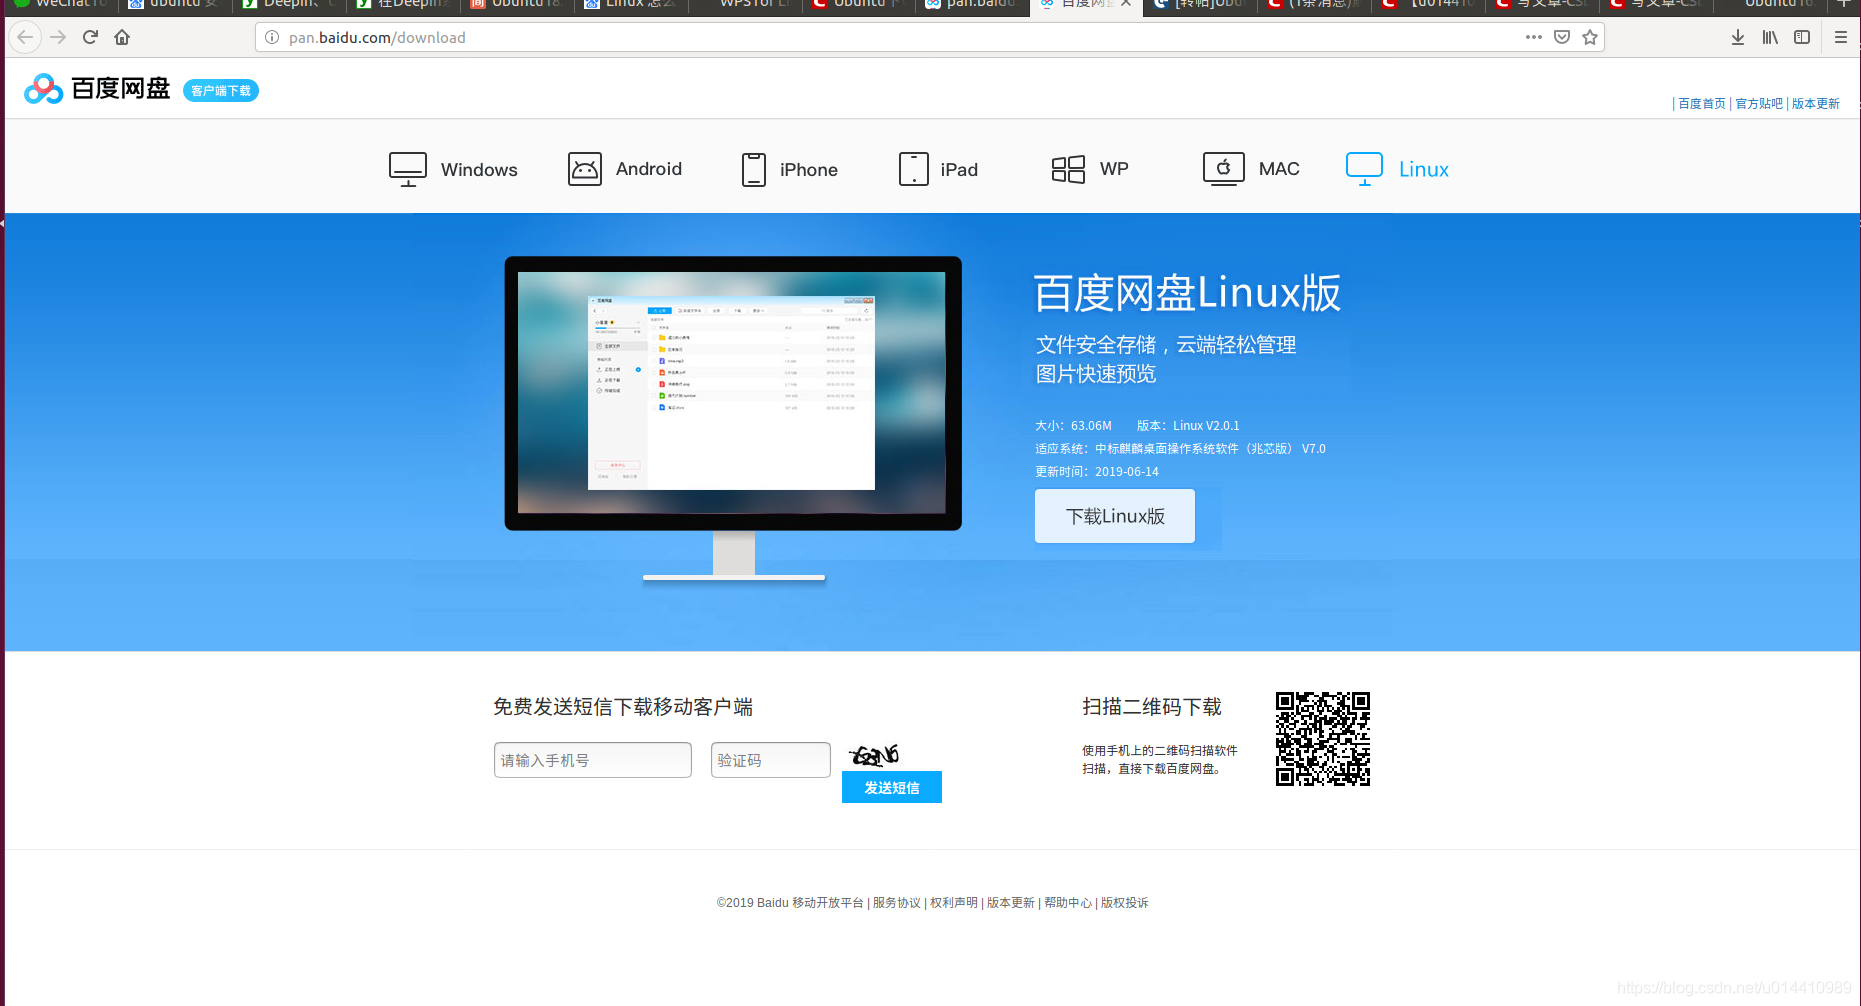Click the 发送短信 send SMS button
Screen dimensions: 1861x1006
pos(892,787)
